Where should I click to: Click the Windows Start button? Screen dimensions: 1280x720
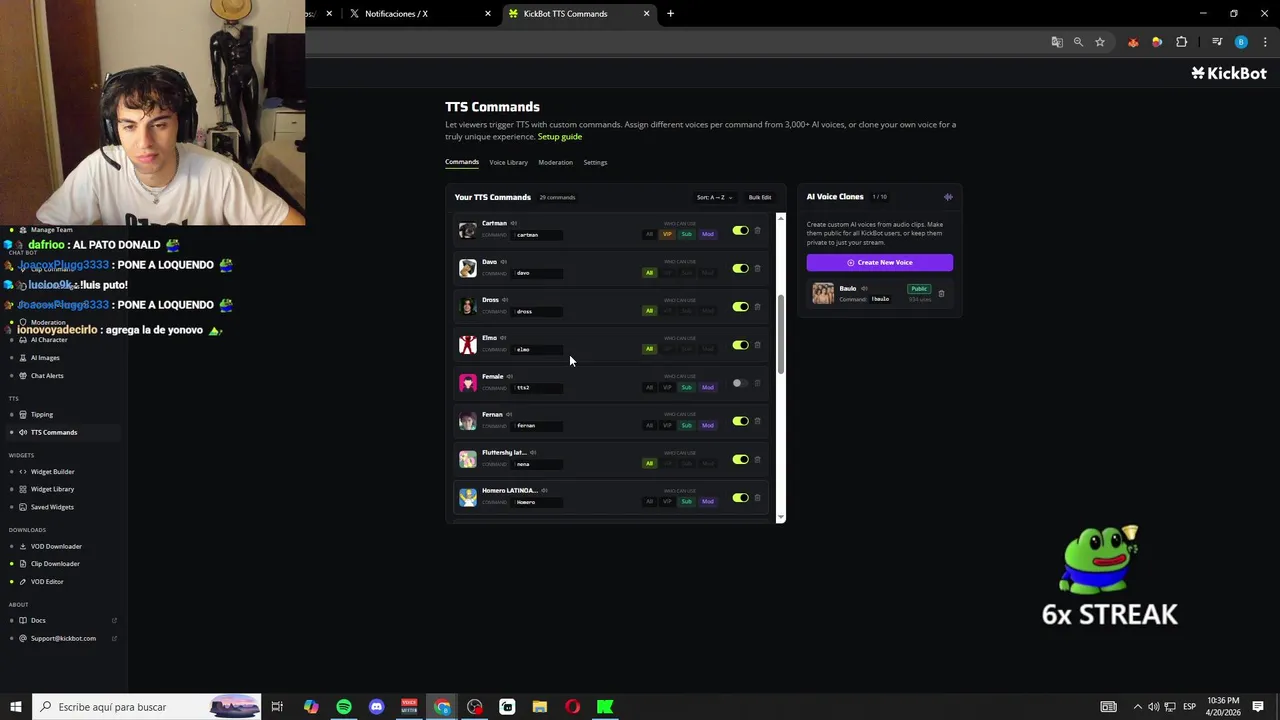[x=16, y=707]
